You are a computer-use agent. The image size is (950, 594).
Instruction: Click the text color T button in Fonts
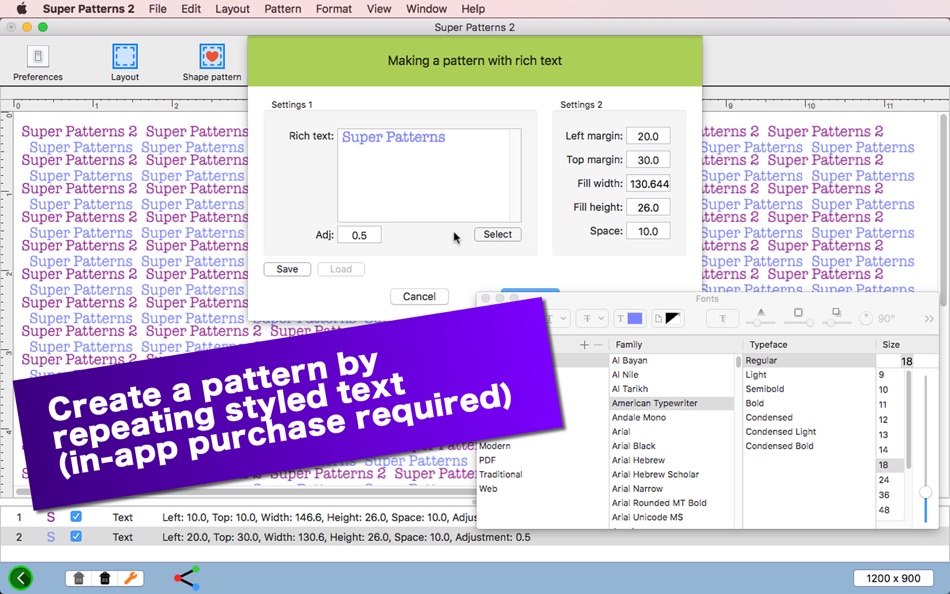click(629, 318)
